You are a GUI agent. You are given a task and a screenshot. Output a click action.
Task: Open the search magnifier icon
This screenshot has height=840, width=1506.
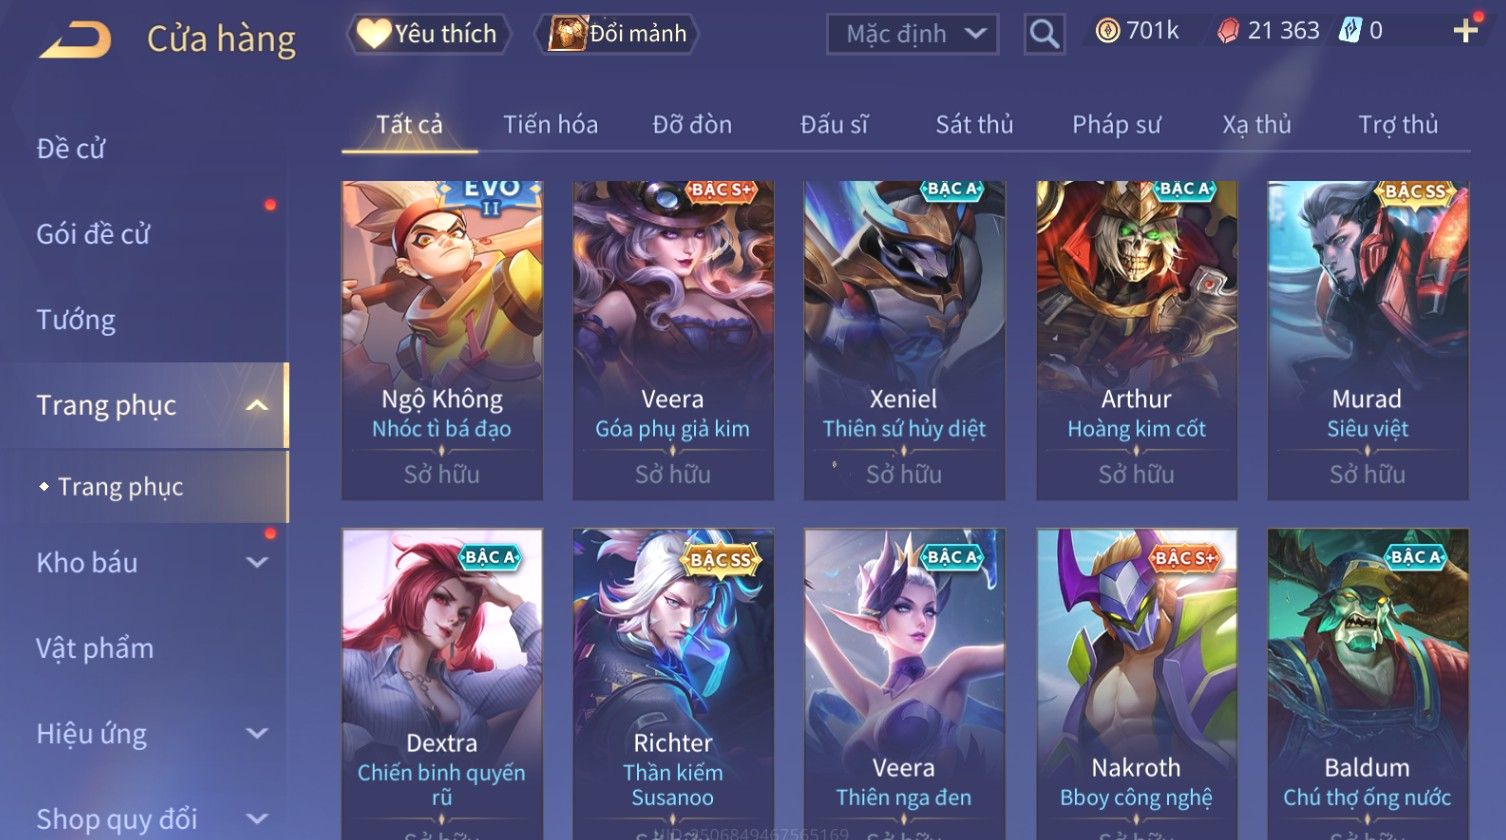pos(1044,34)
